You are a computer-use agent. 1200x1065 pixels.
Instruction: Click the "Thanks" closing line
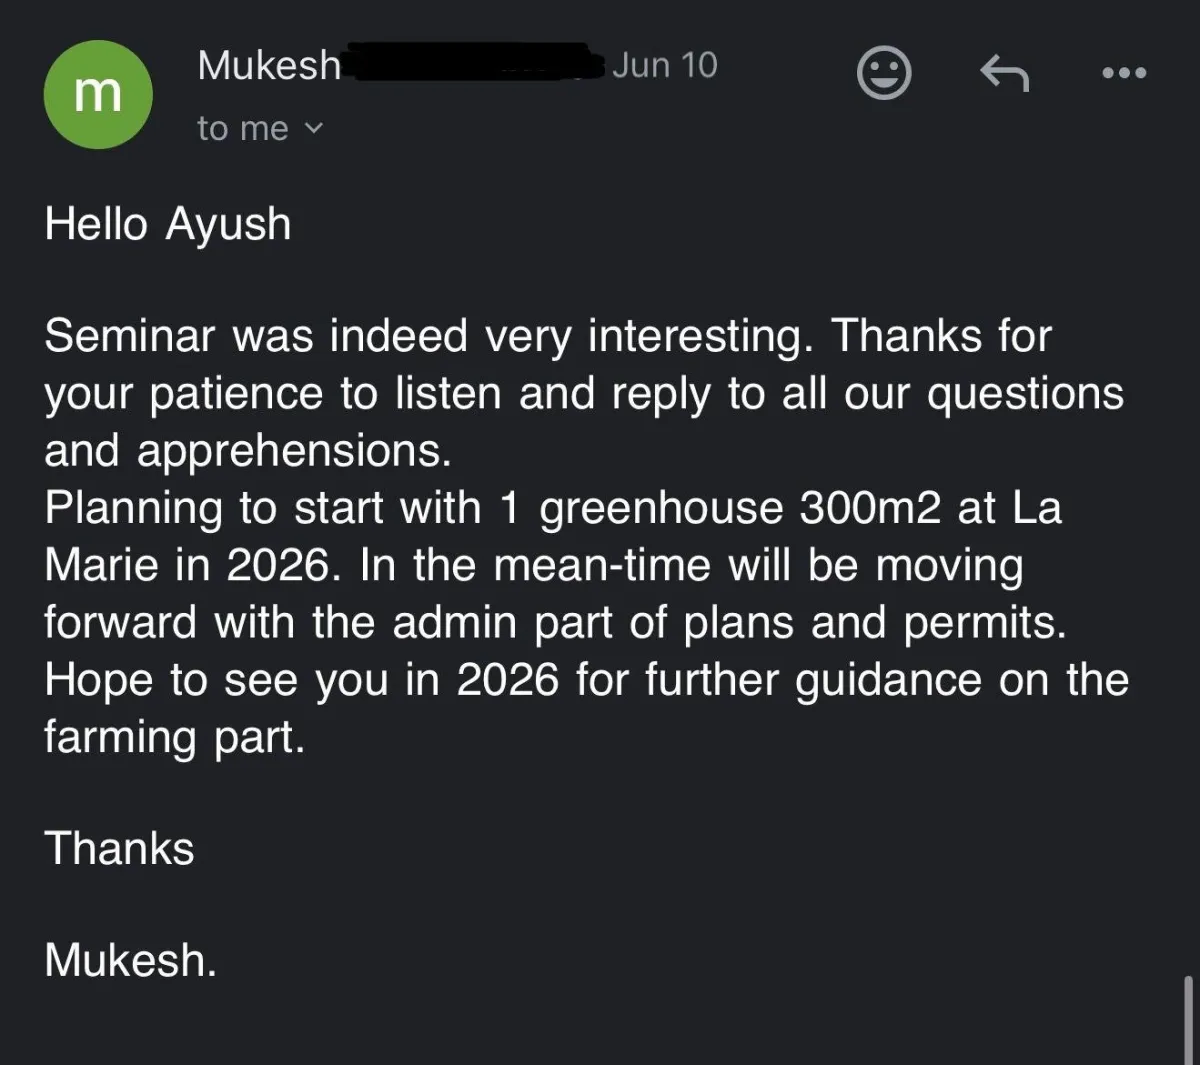119,848
